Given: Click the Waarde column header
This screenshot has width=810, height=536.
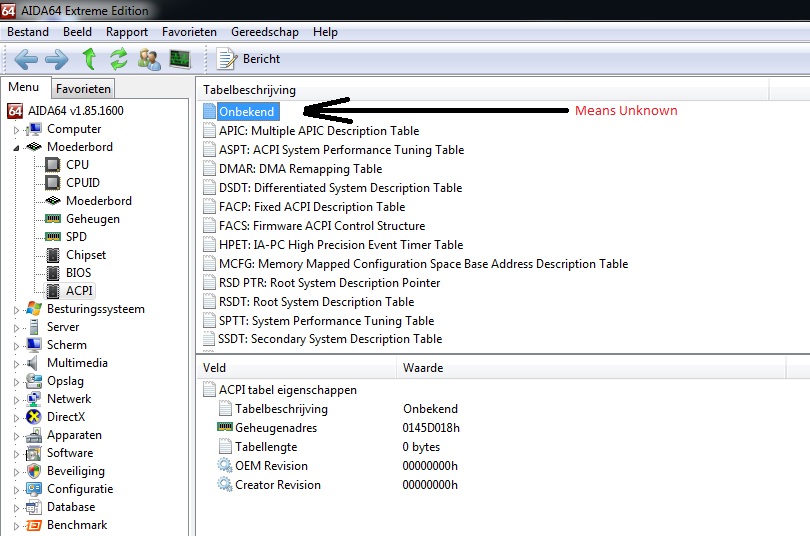Looking at the screenshot, I should tap(591, 368).
